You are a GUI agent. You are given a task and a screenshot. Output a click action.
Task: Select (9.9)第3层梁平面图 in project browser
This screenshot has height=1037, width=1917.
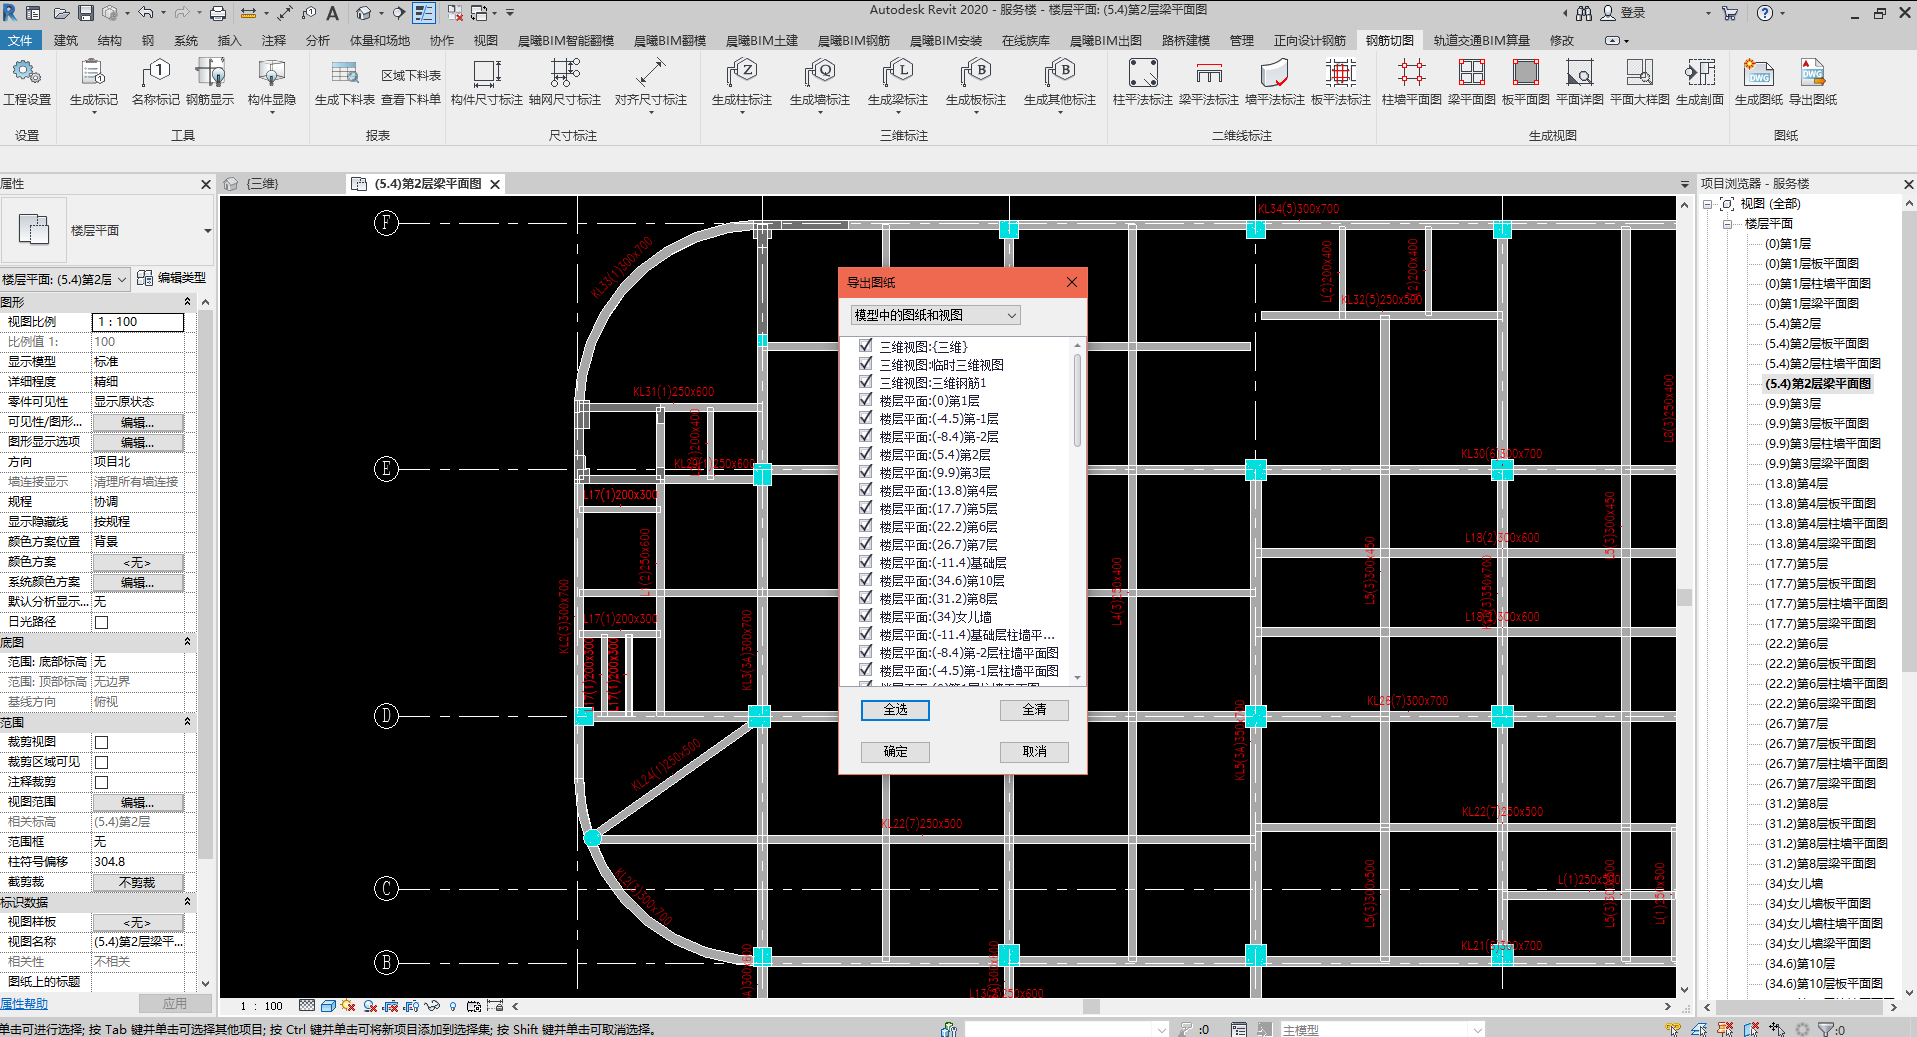pyautogui.click(x=1817, y=463)
